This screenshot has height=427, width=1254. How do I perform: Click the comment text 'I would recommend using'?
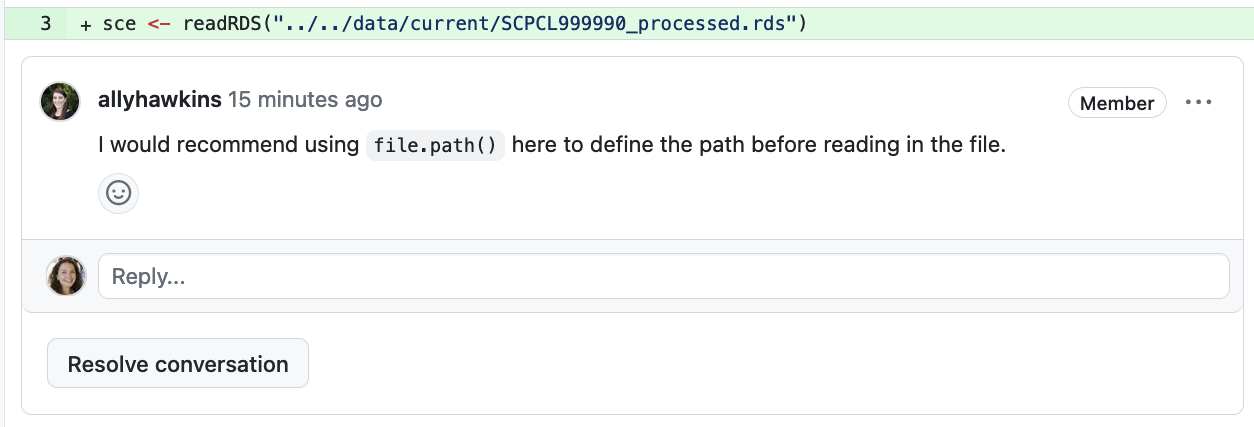228,145
